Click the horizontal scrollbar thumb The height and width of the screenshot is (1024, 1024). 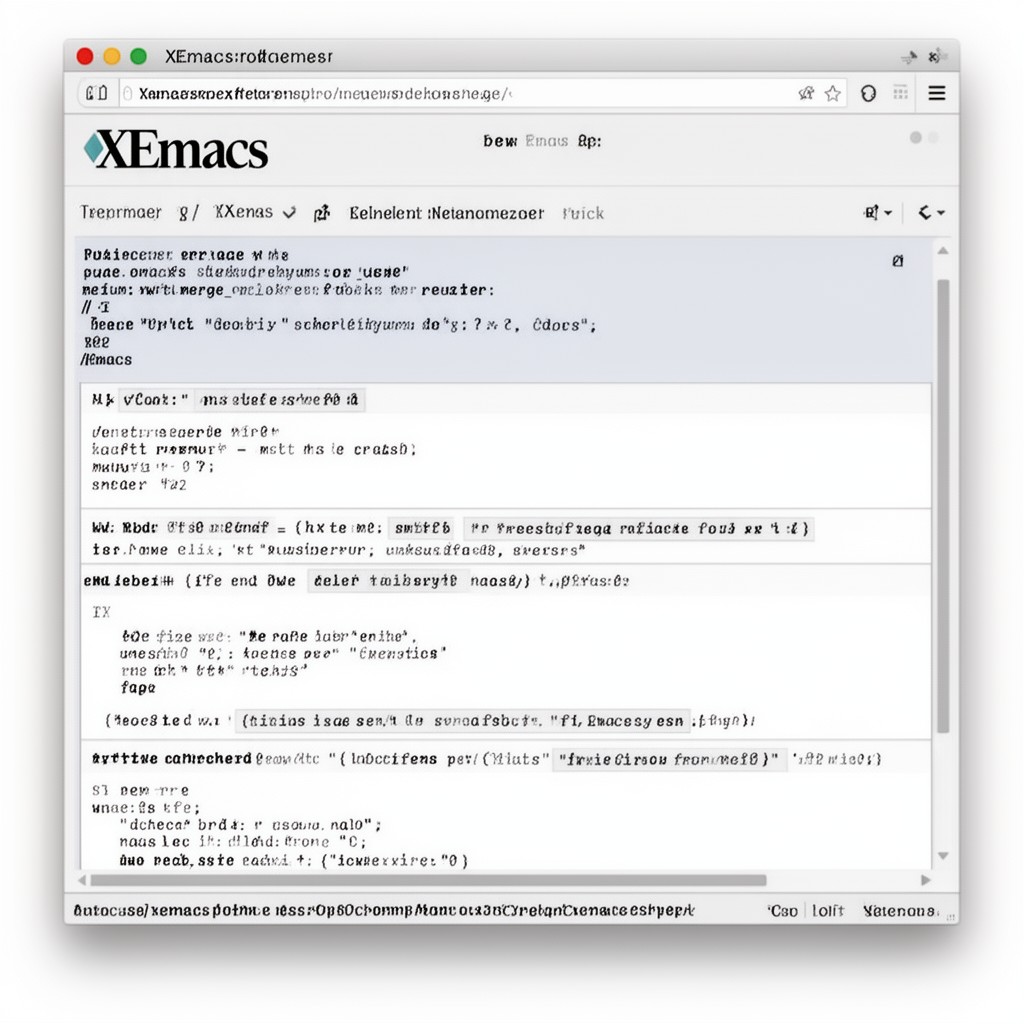tap(428, 880)
